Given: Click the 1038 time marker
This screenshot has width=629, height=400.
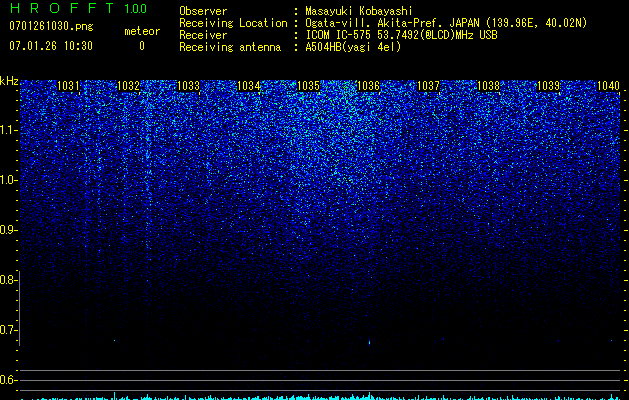Looking at the screenshot, I should pos(488,86).
